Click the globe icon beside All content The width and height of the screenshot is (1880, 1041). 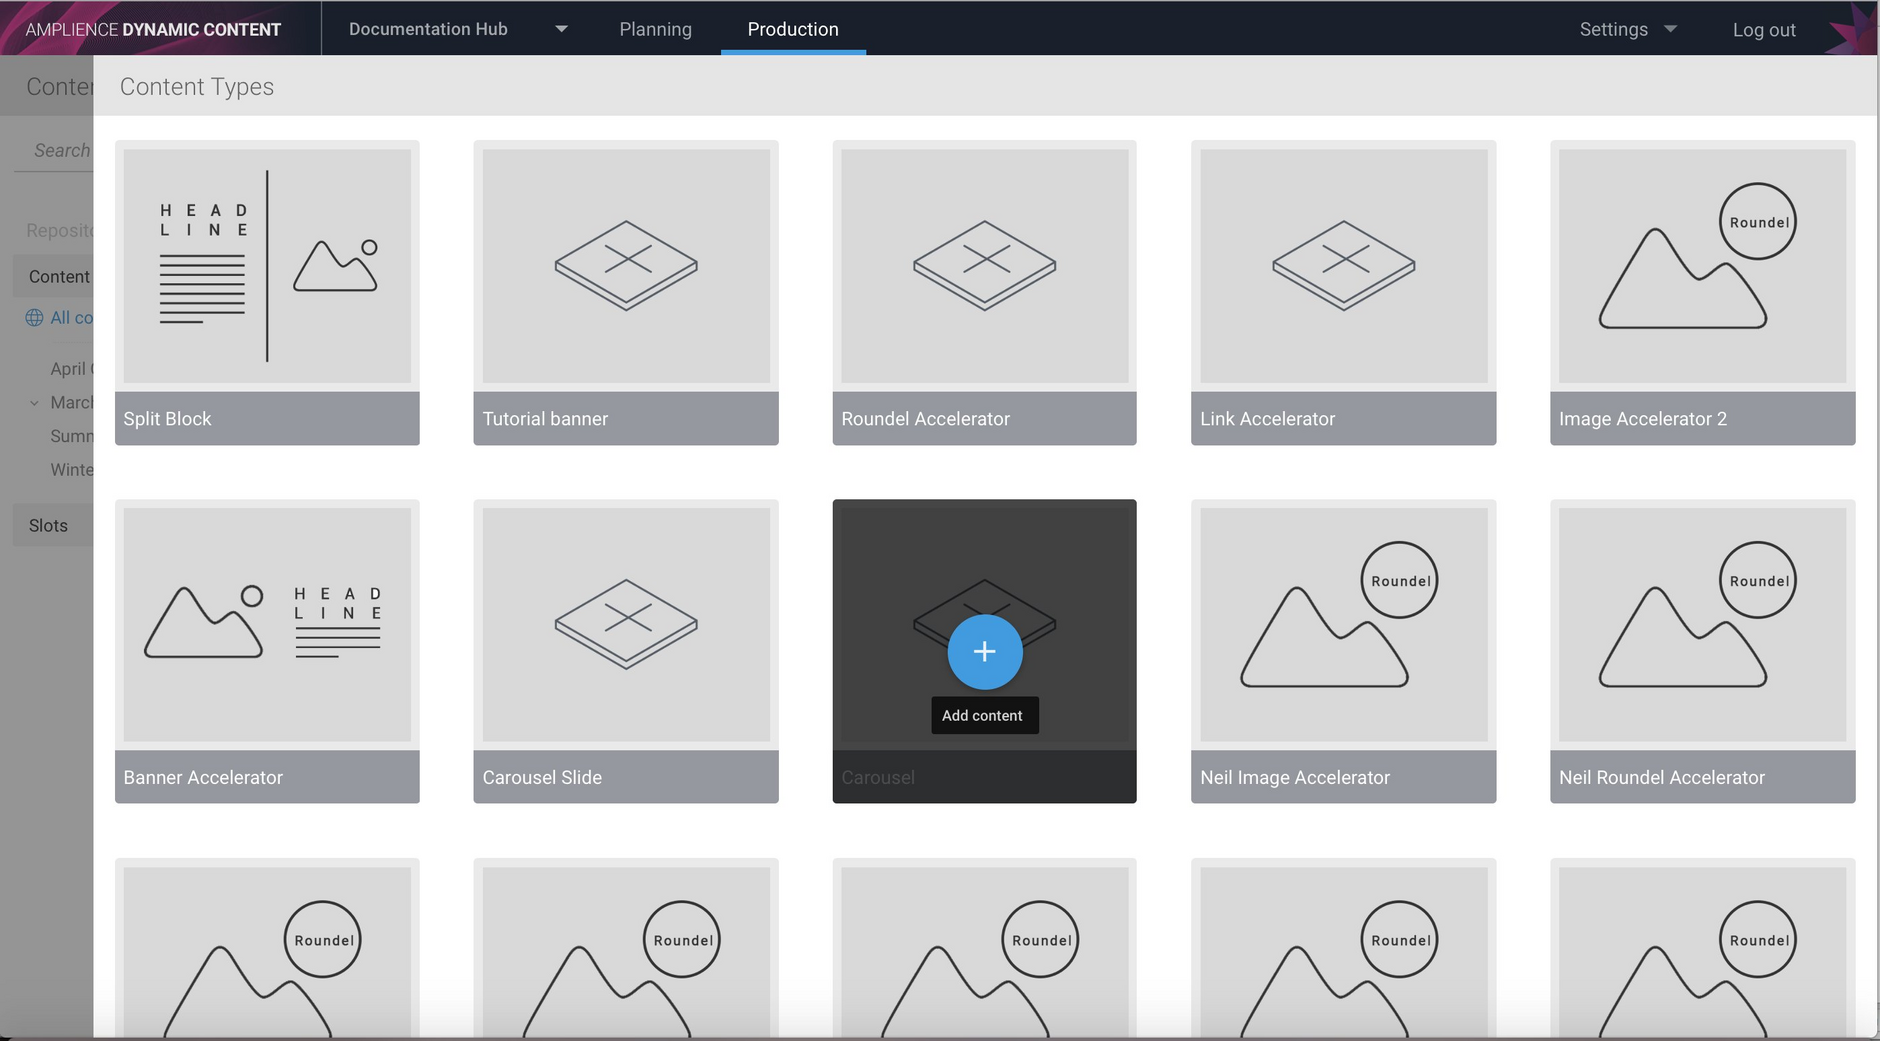34,318
